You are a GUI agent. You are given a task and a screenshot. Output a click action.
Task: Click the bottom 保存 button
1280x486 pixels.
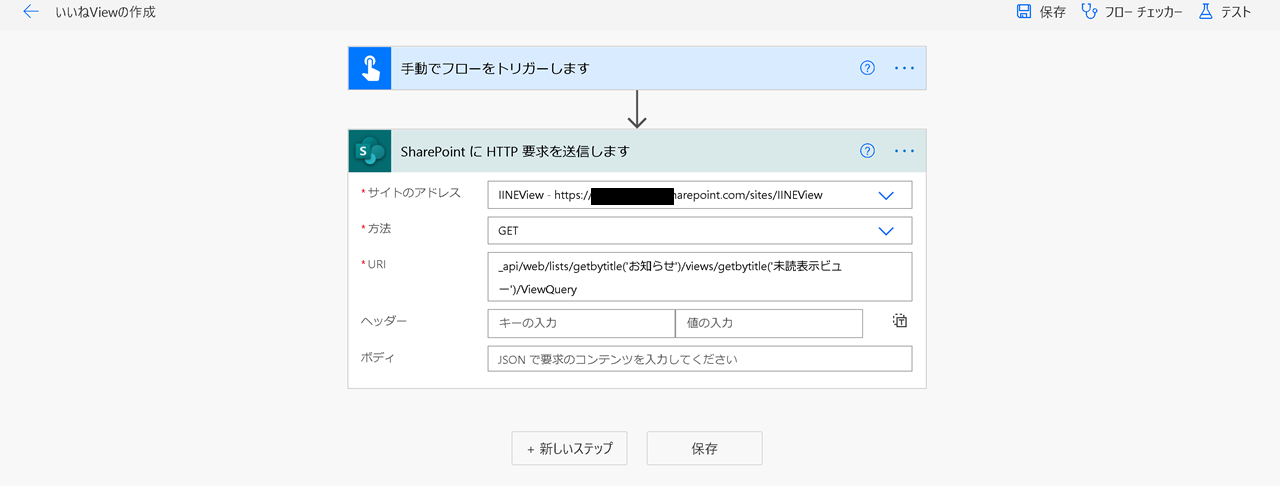click(x=704, y=449)
